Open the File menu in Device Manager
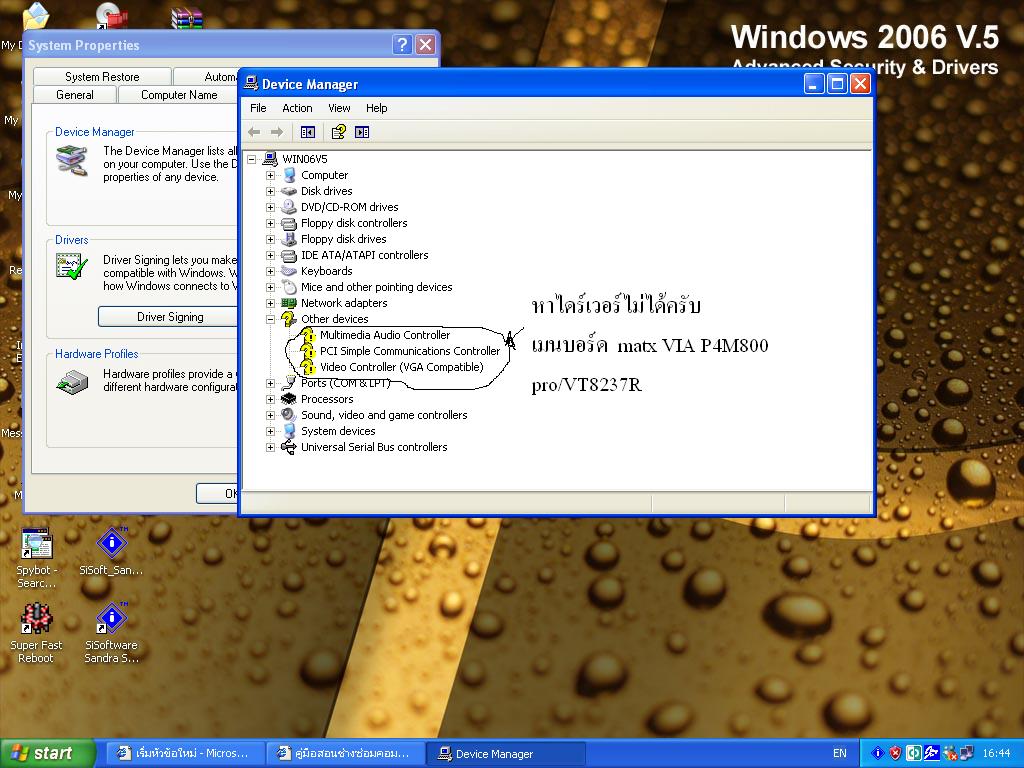The image size is (1024, 768). [259, 108]
